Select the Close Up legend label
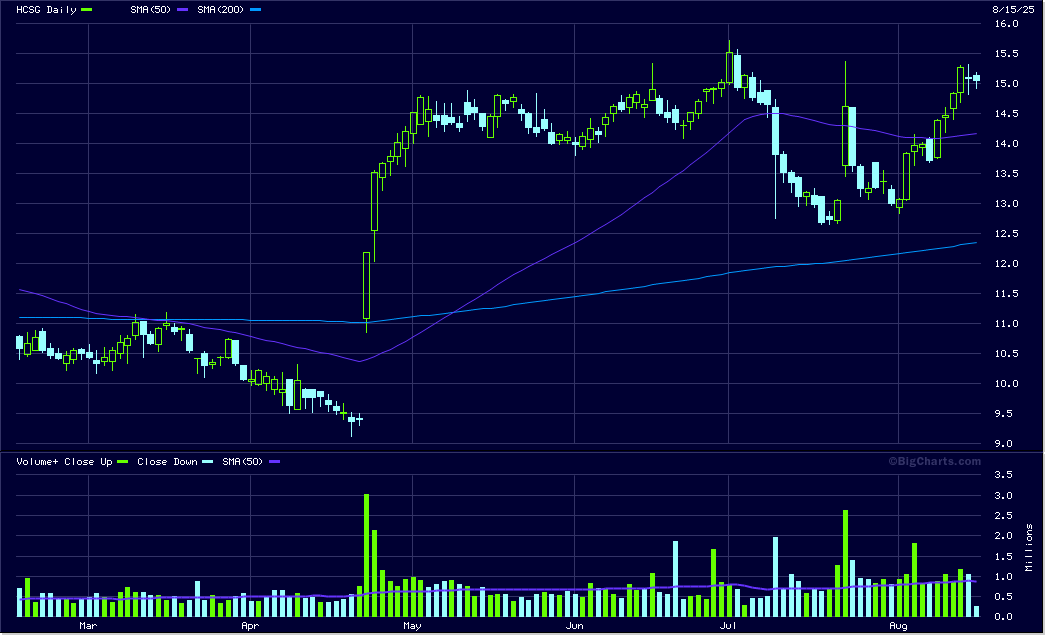Screen dimensions: 1045x635 click(88, 462)
